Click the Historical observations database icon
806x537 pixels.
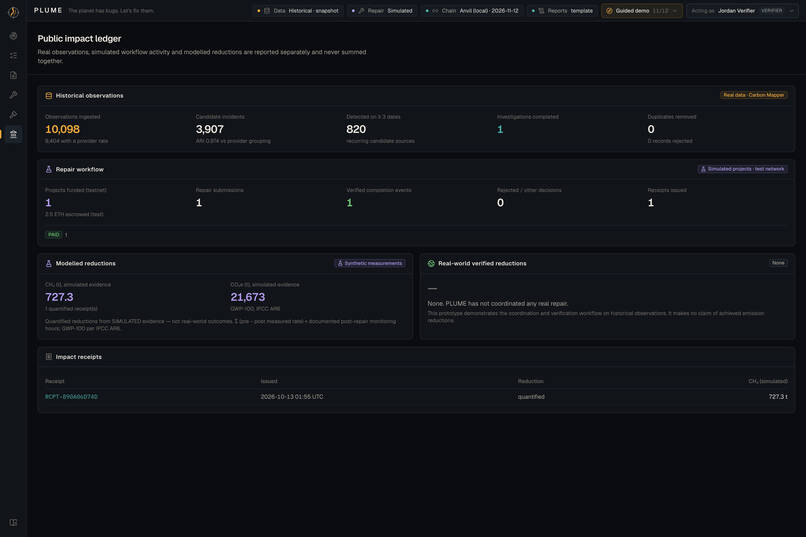[x=49, y=96]
